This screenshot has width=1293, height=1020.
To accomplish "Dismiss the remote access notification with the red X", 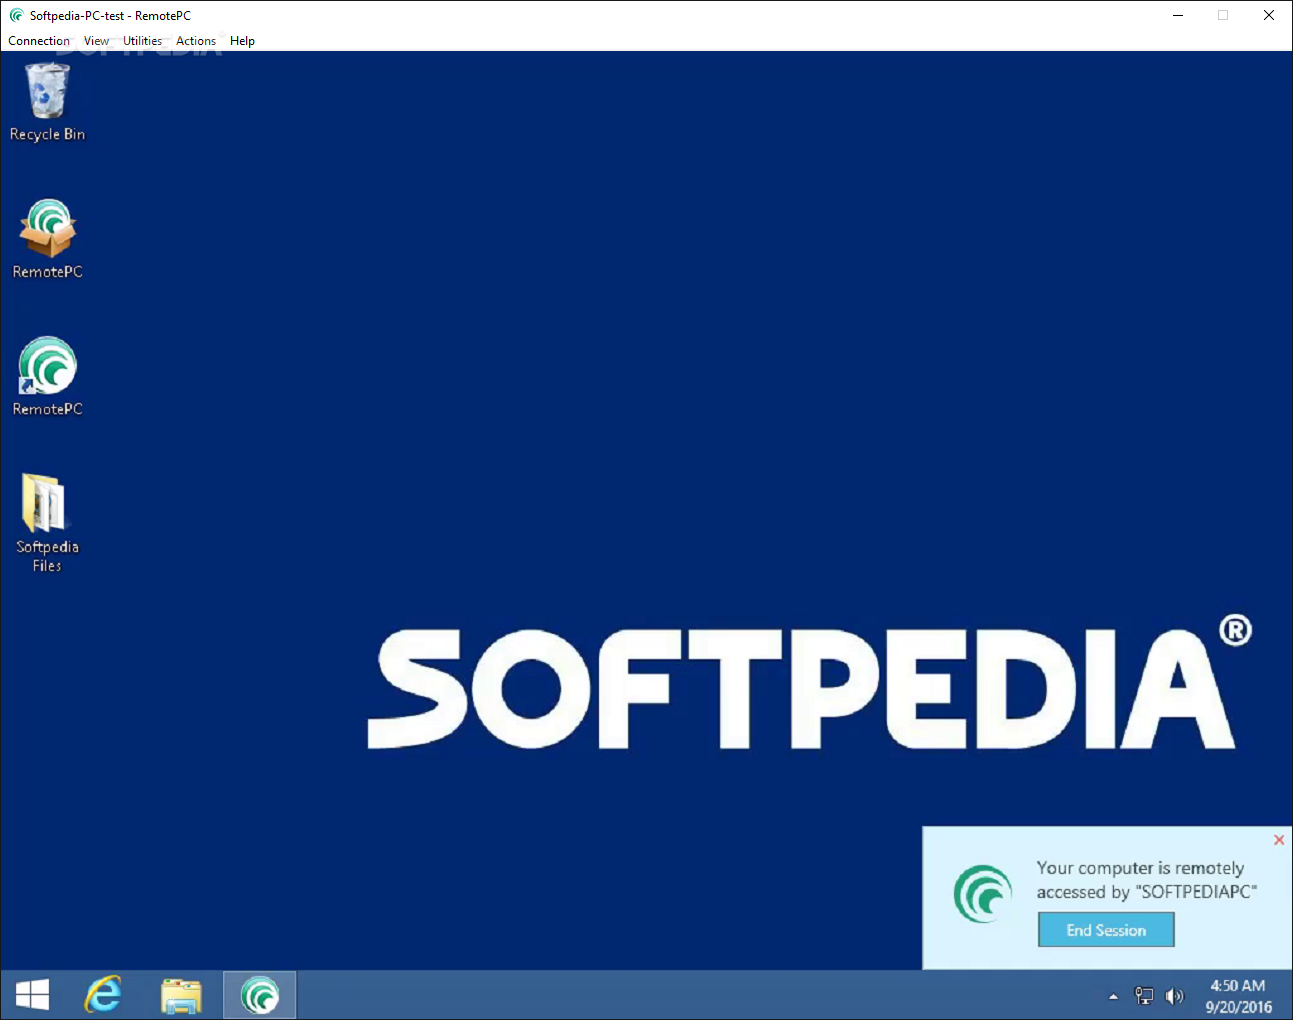I will point(1279,840).
